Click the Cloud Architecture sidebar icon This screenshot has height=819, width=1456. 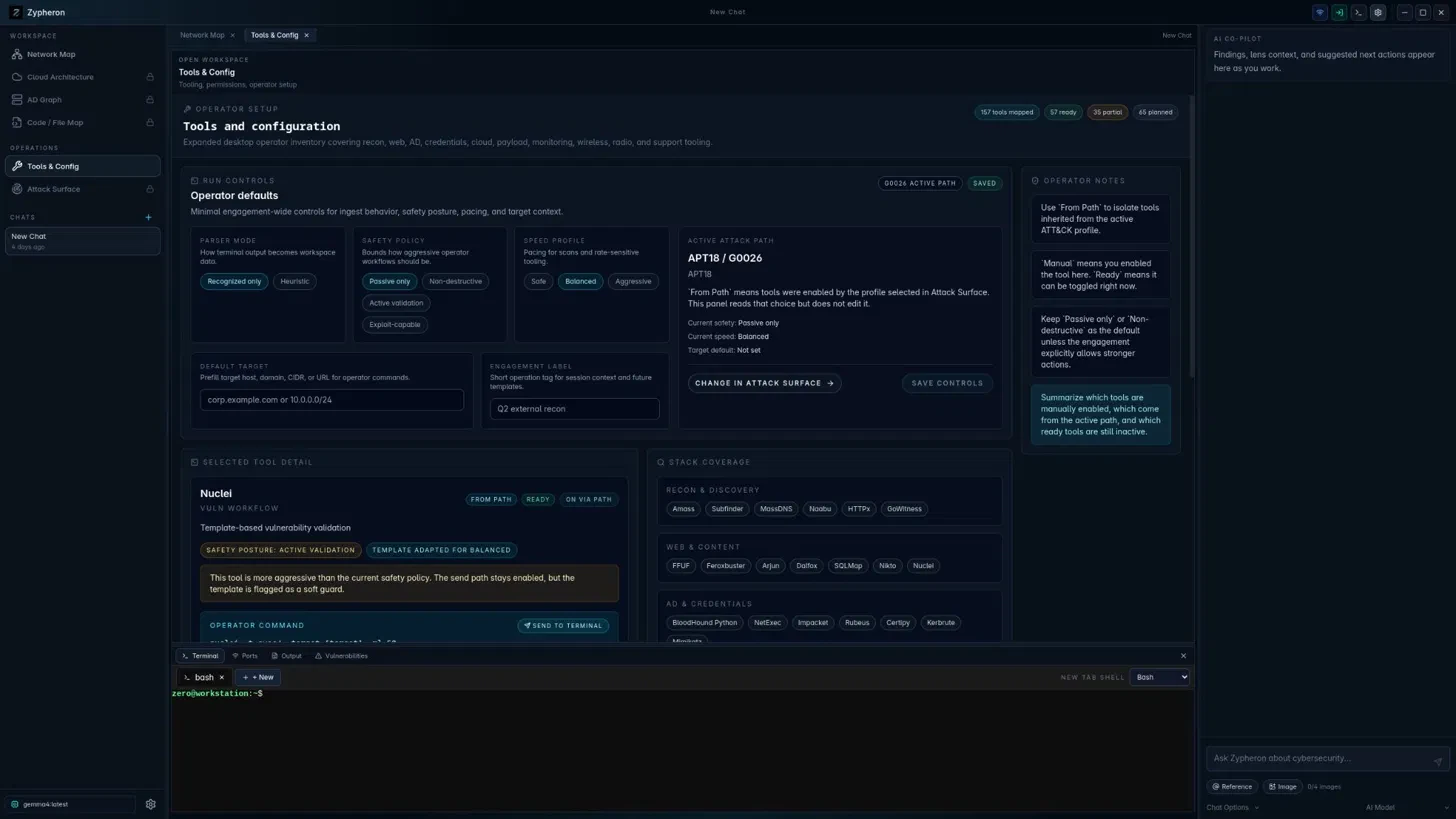pos(17,77)
